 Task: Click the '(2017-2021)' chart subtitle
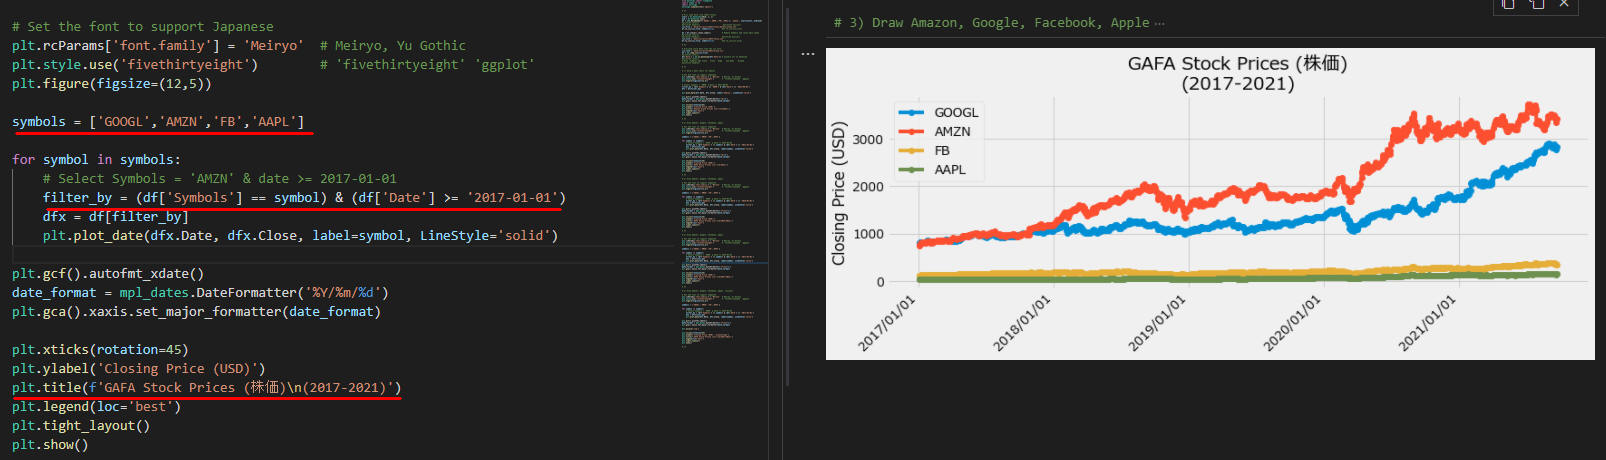click(x=1238, y=84)
